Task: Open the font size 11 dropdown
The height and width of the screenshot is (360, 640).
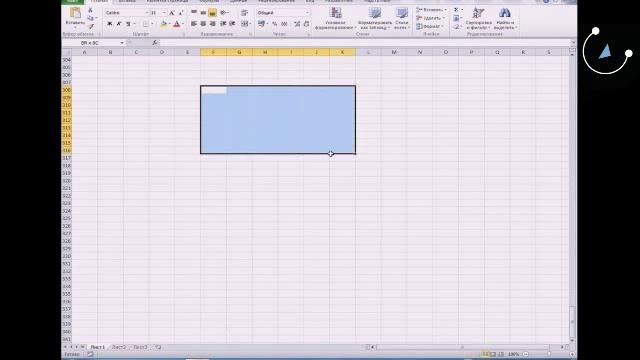Action: pyautogui.click(x=164, y=13)
